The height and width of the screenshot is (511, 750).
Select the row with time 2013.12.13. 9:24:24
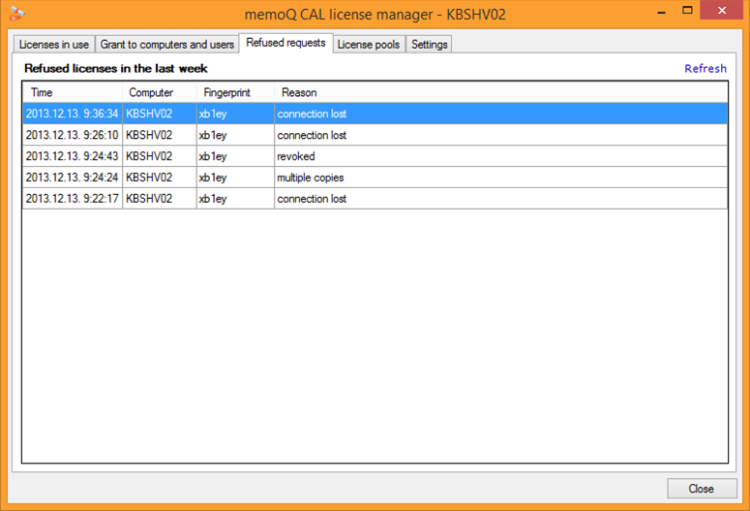tap(375, 178)
